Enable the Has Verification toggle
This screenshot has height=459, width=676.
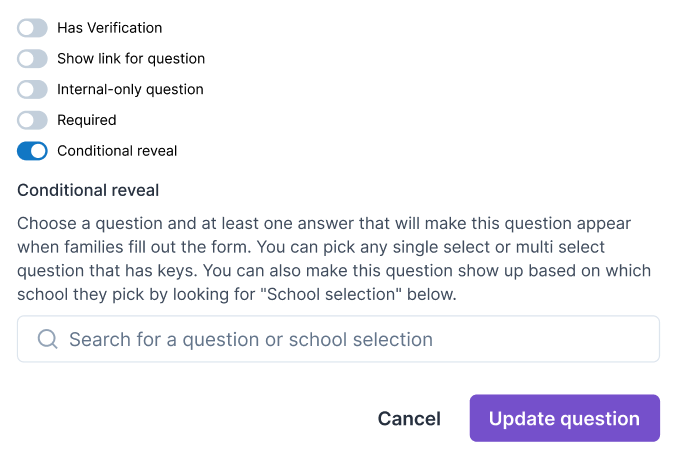tap(32, 28)
